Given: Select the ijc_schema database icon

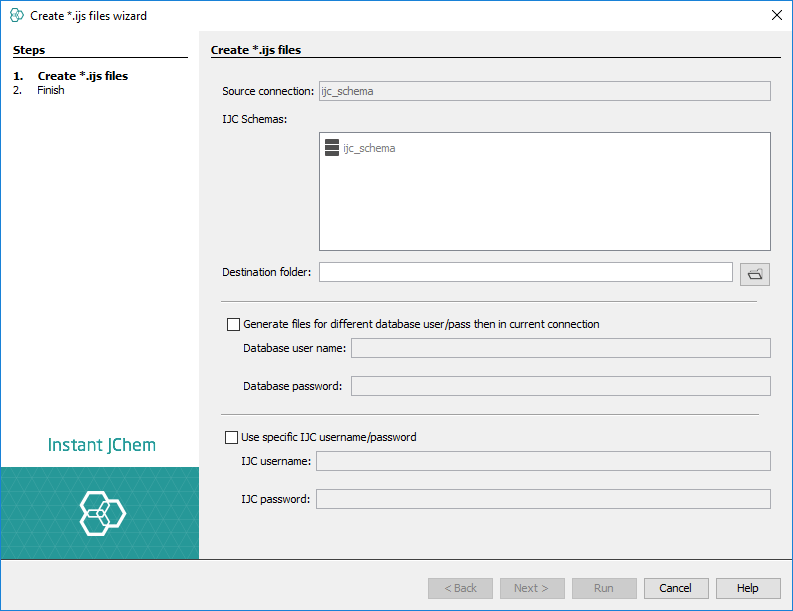Looking at the screenshot, I should (x=332, y=148).
